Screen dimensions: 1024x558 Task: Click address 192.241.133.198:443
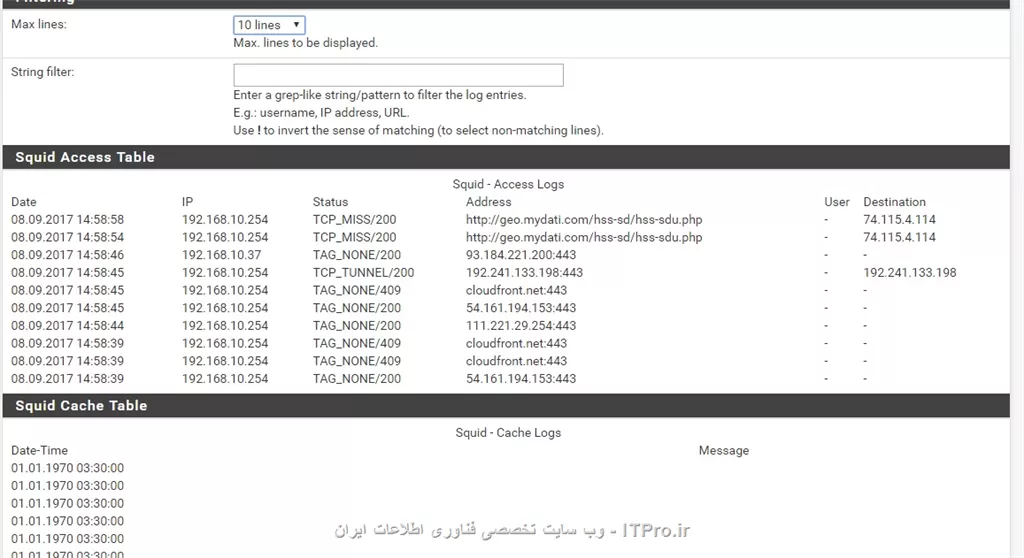coord(524,272)
